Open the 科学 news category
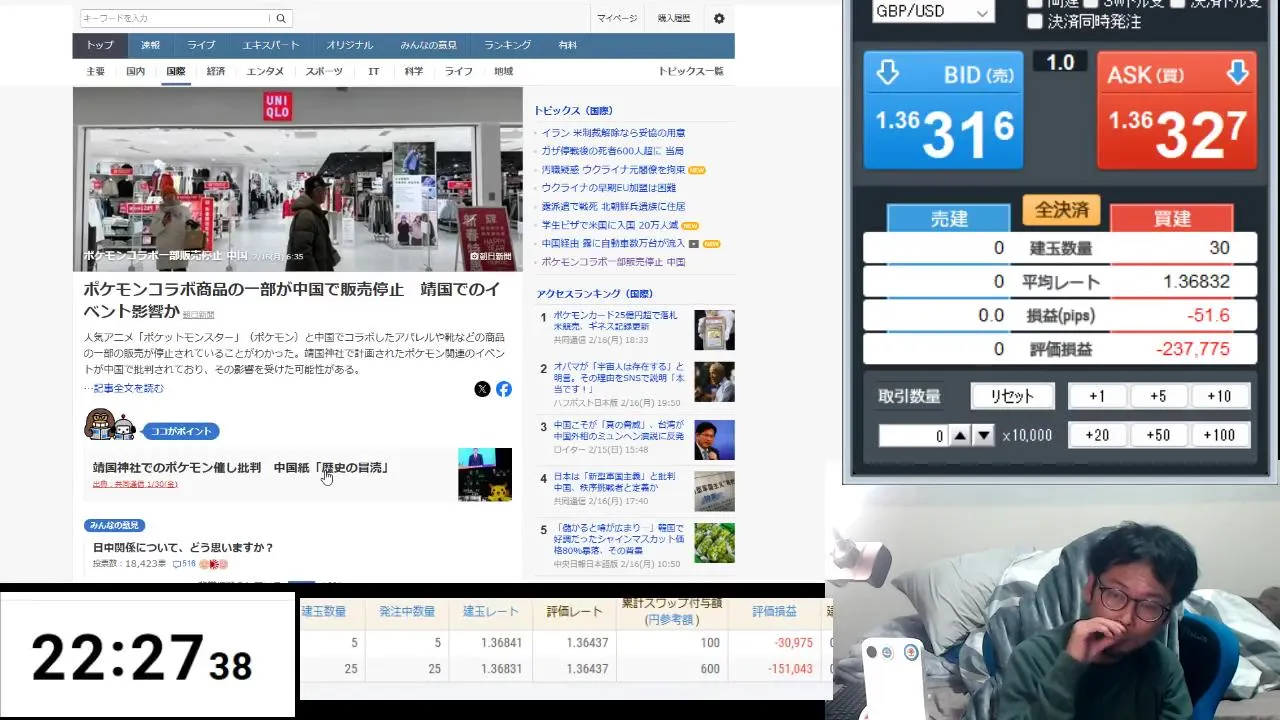1280x720 pixels. [414, 72]
